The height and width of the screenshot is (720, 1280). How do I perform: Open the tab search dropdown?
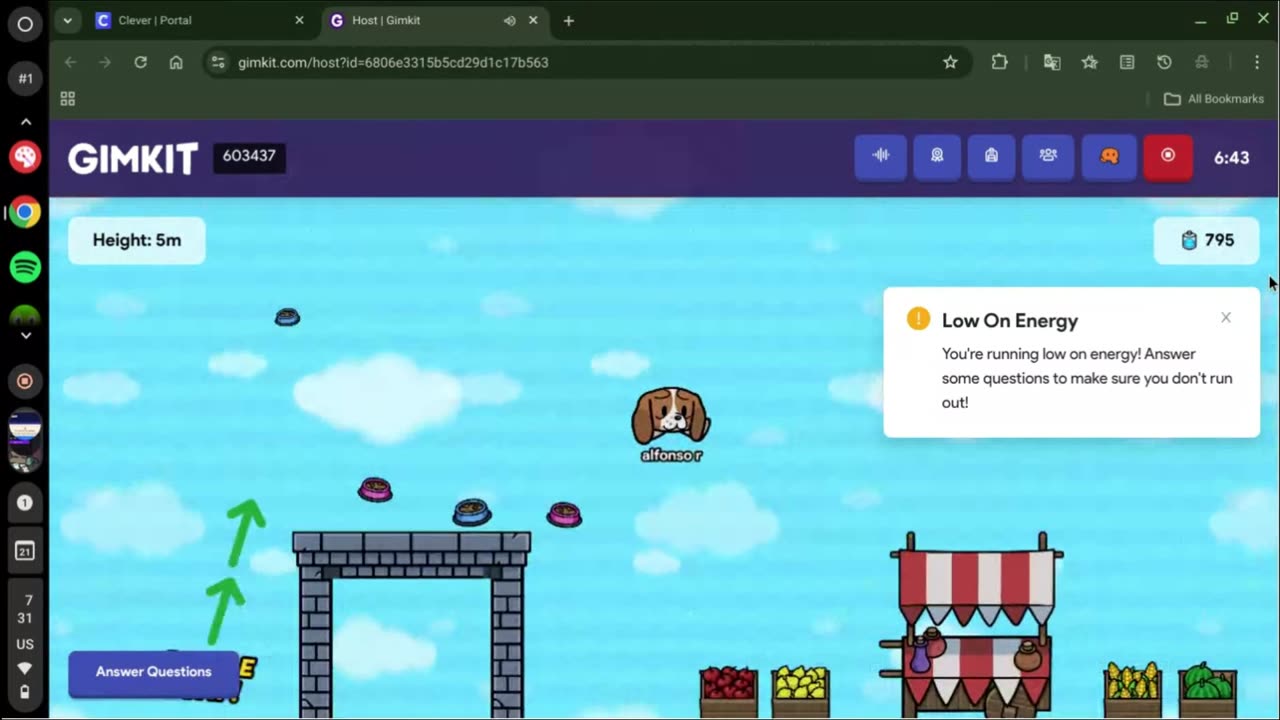pos(67,20)
